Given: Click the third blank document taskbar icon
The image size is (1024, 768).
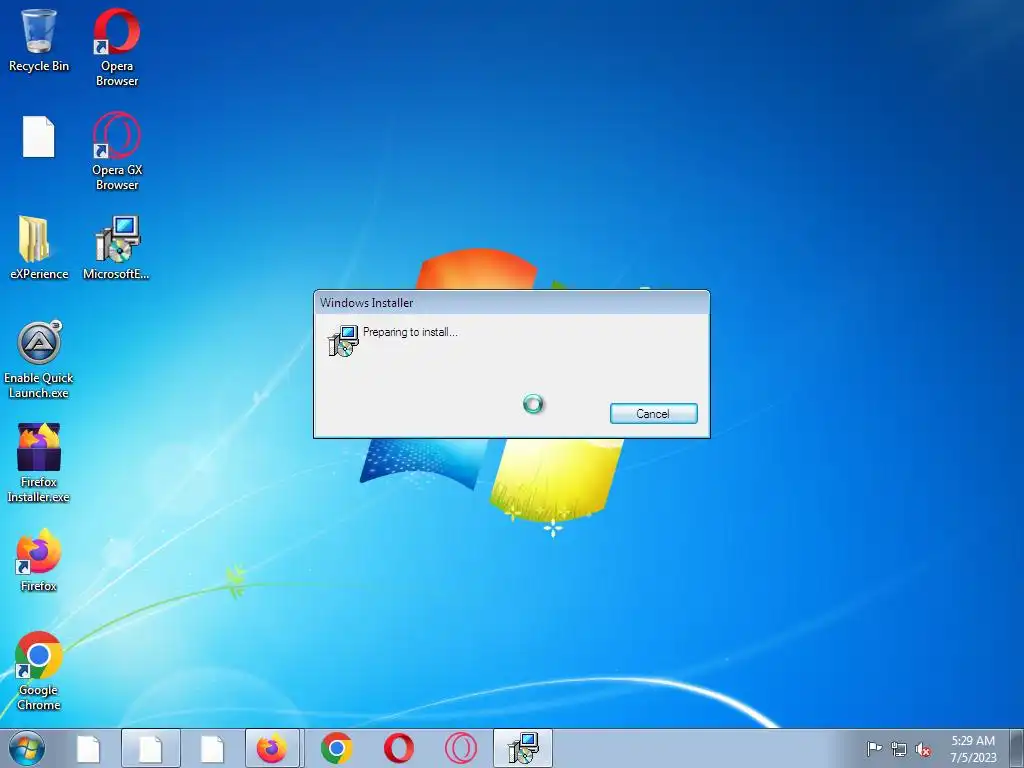Looking at the screenshot, I should point(212,748).
